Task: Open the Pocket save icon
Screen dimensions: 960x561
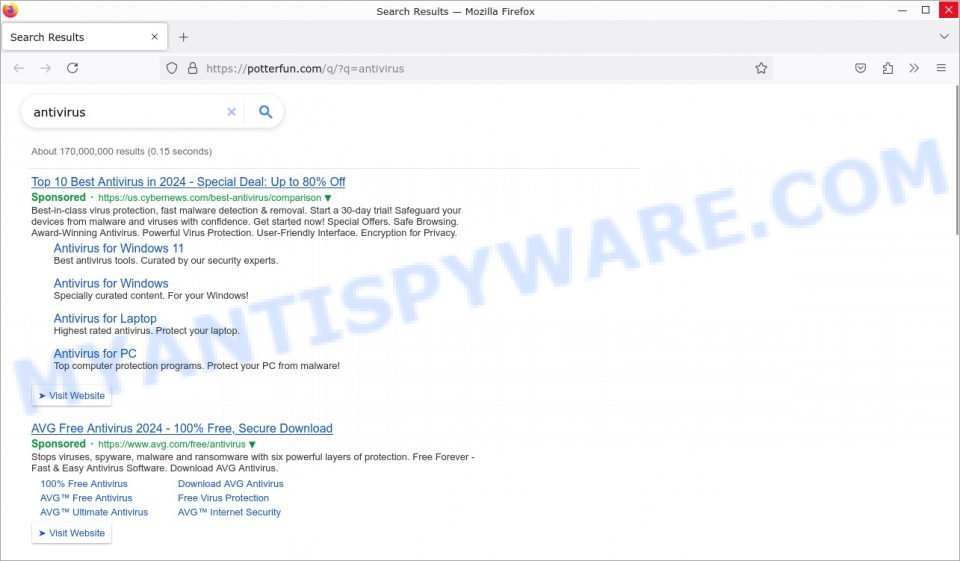Action: click(x=860, y=68)
